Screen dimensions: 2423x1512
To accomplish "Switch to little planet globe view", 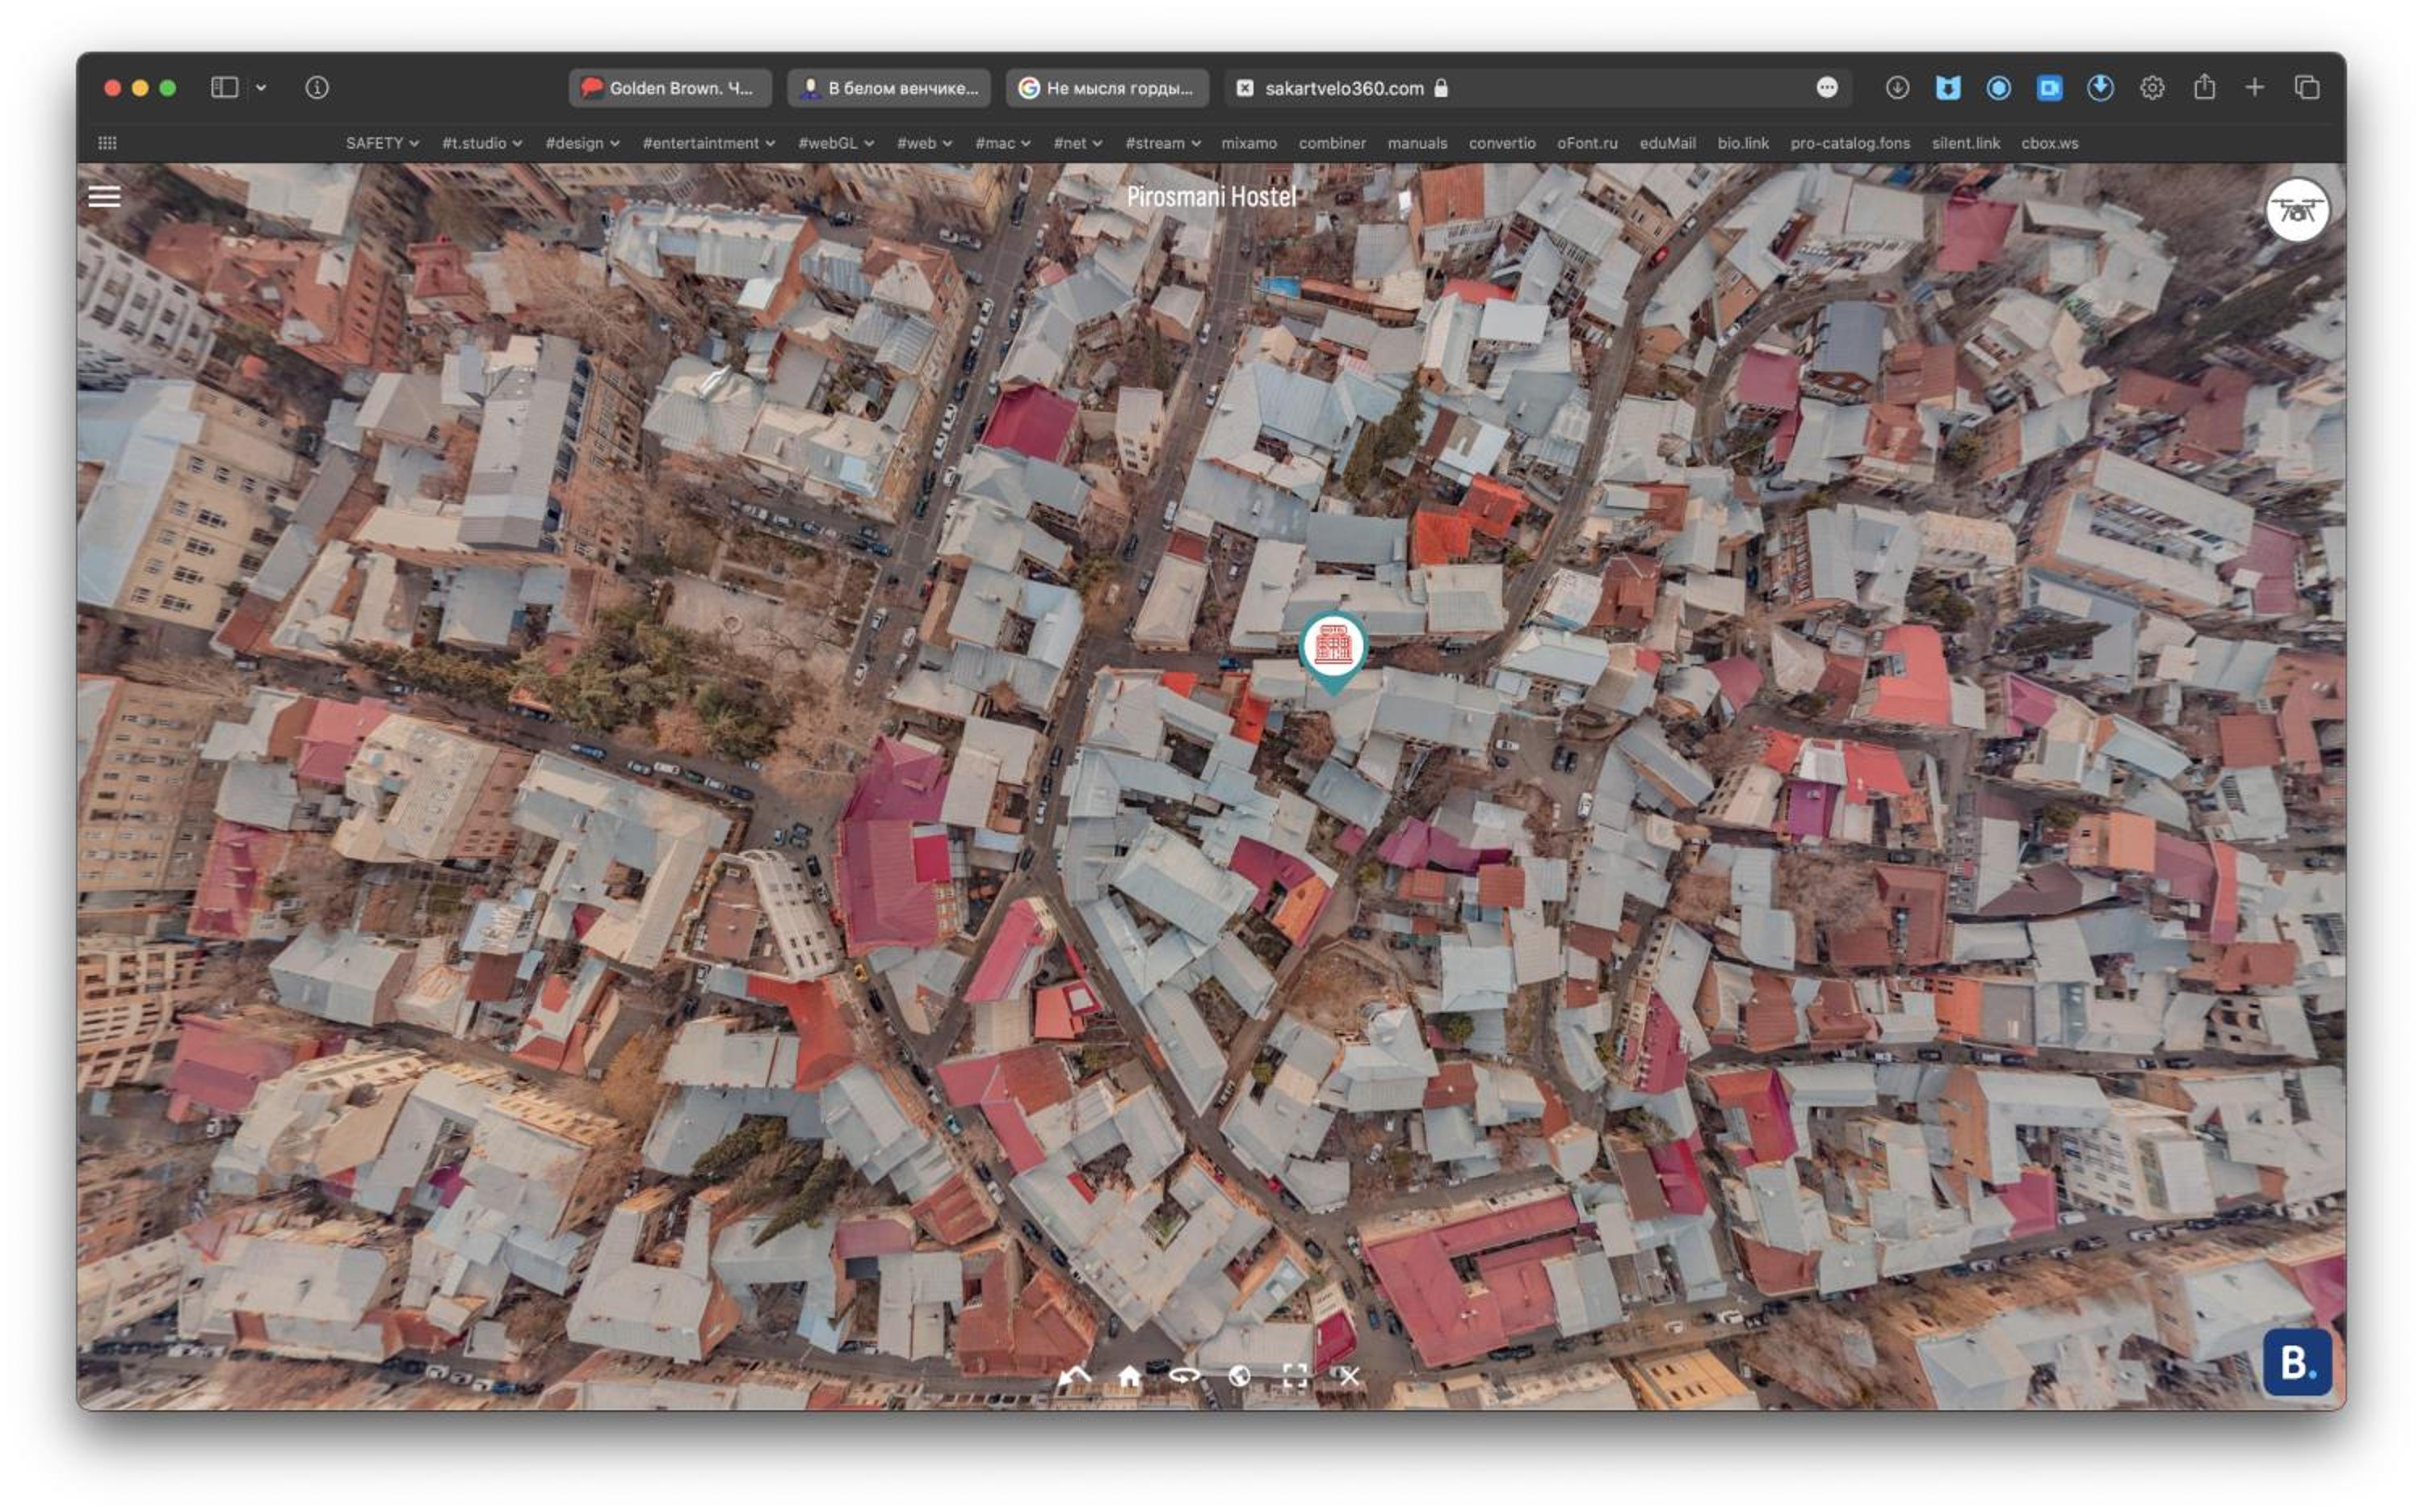I will tap(1239, 1376).
